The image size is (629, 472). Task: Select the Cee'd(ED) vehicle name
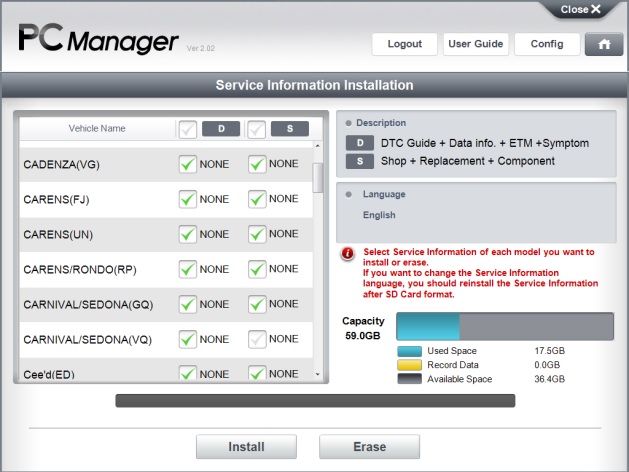pyautogui.click(x=49, y=374)
